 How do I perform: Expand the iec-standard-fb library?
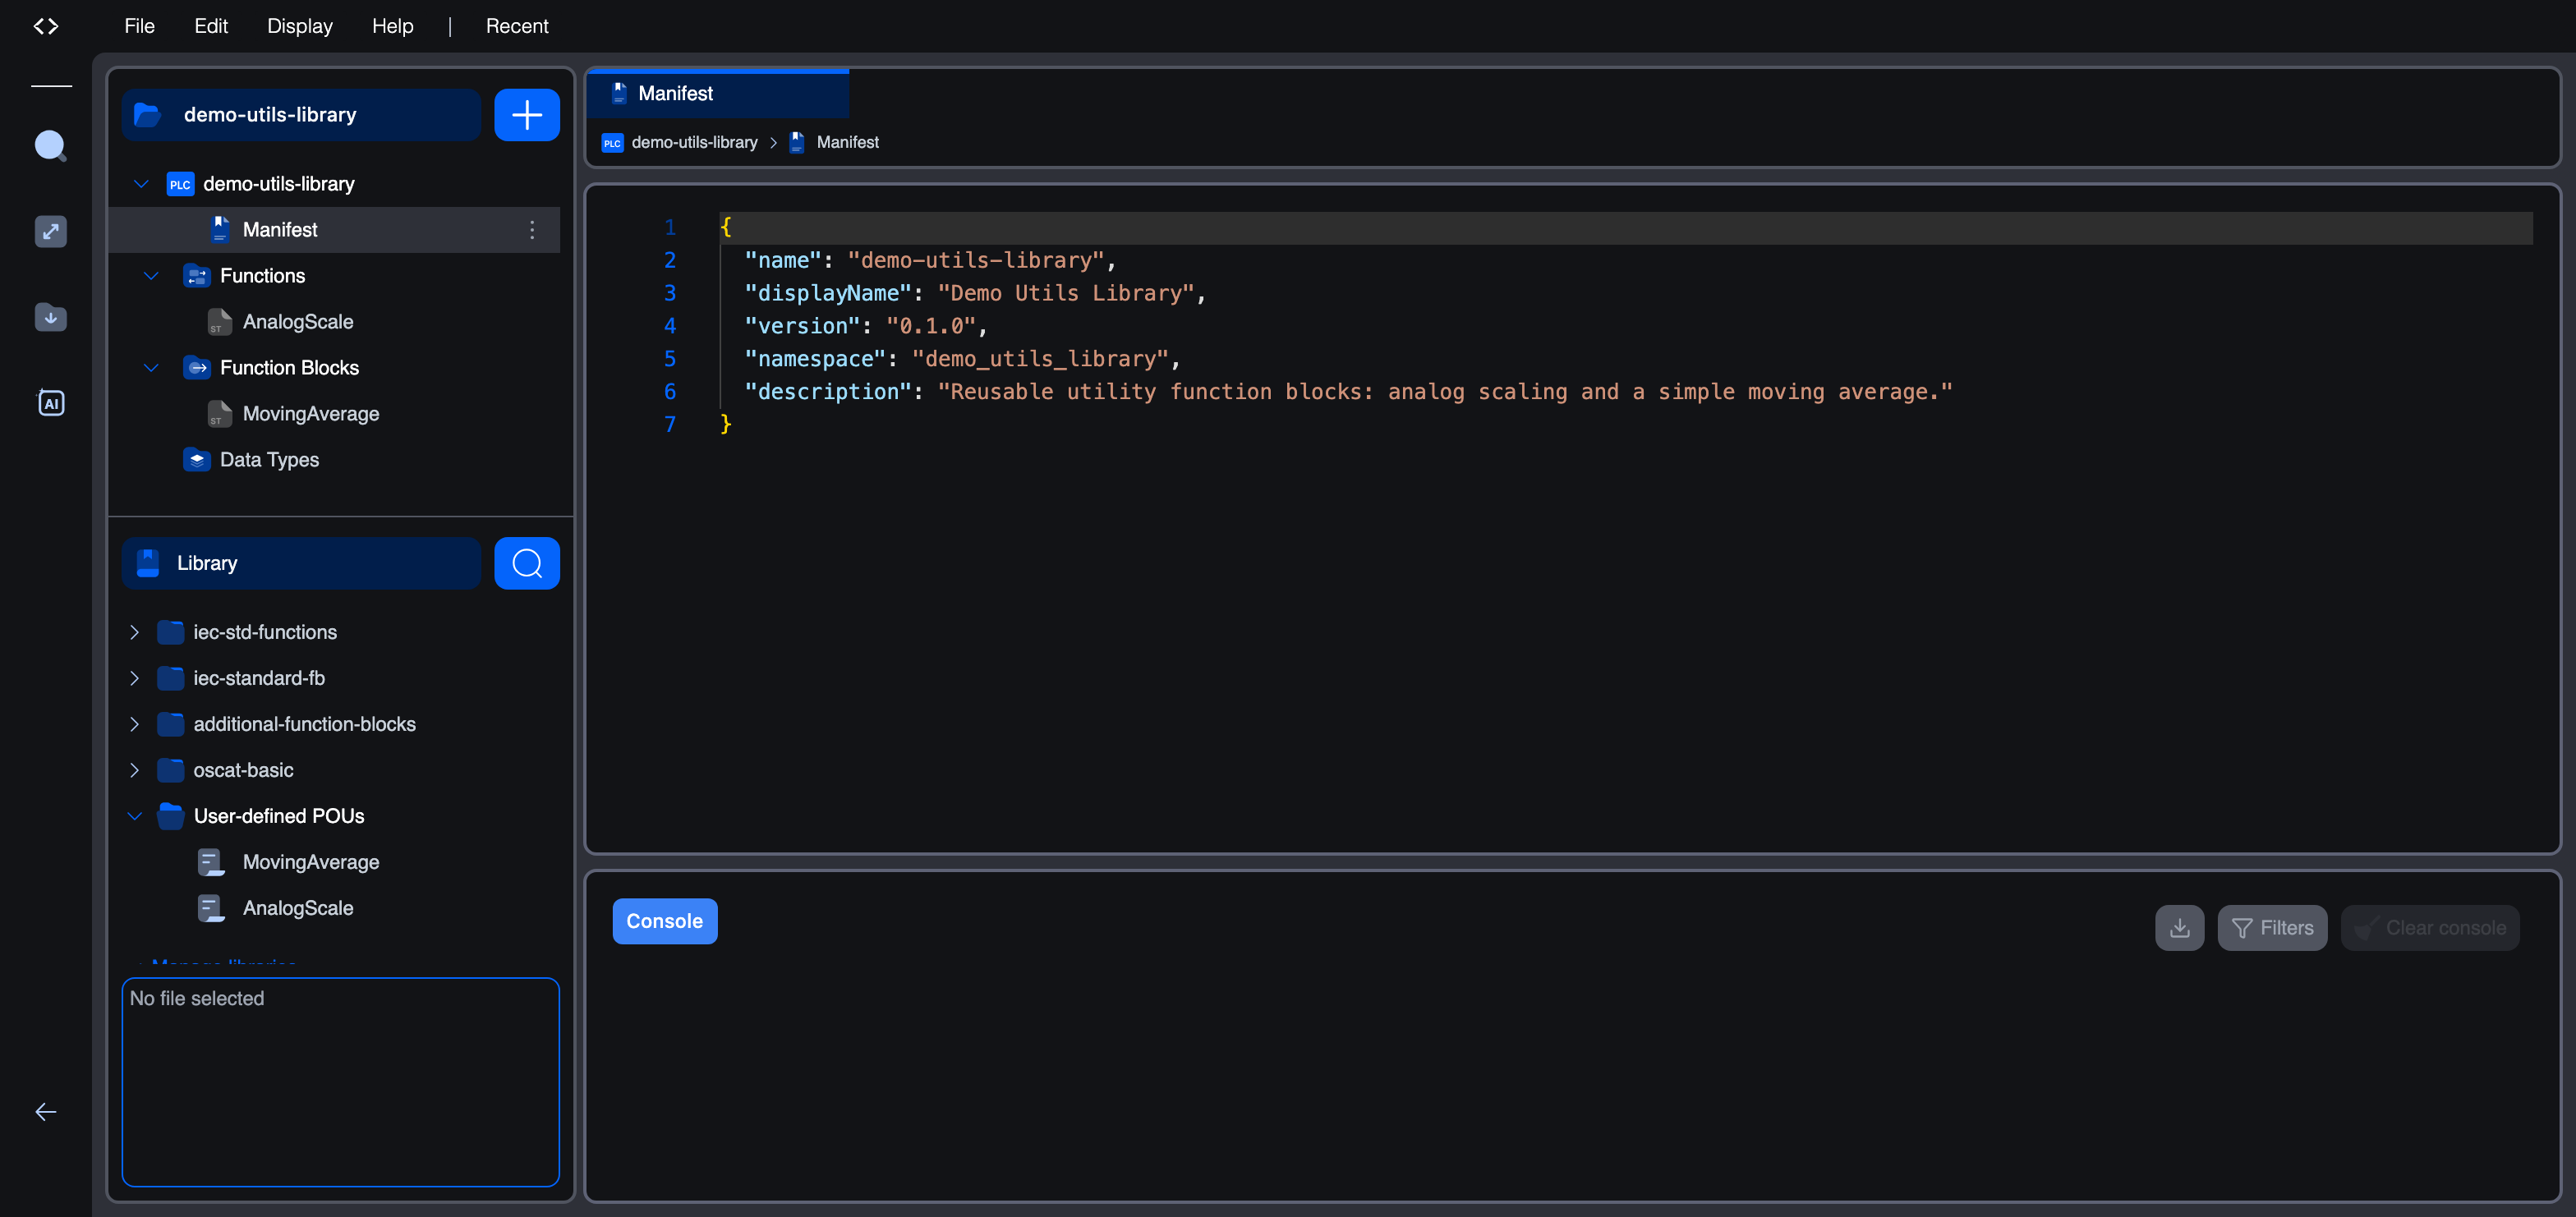click(134, 678)
